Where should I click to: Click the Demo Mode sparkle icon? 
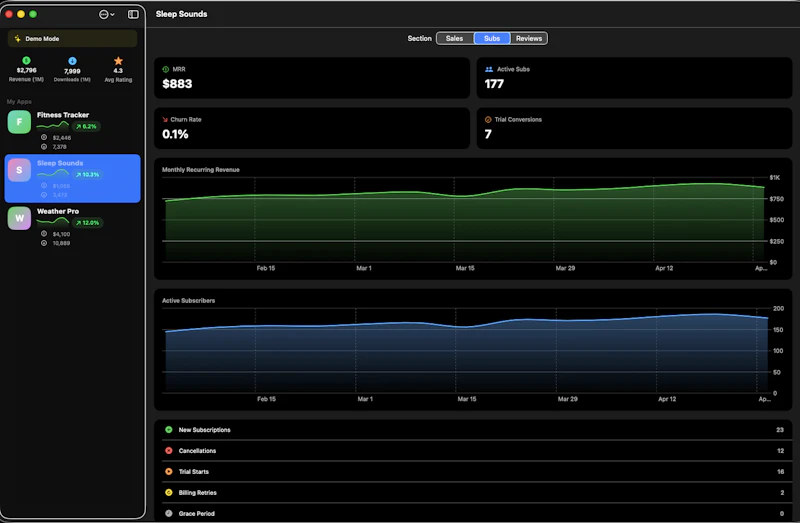click(17, 39)
